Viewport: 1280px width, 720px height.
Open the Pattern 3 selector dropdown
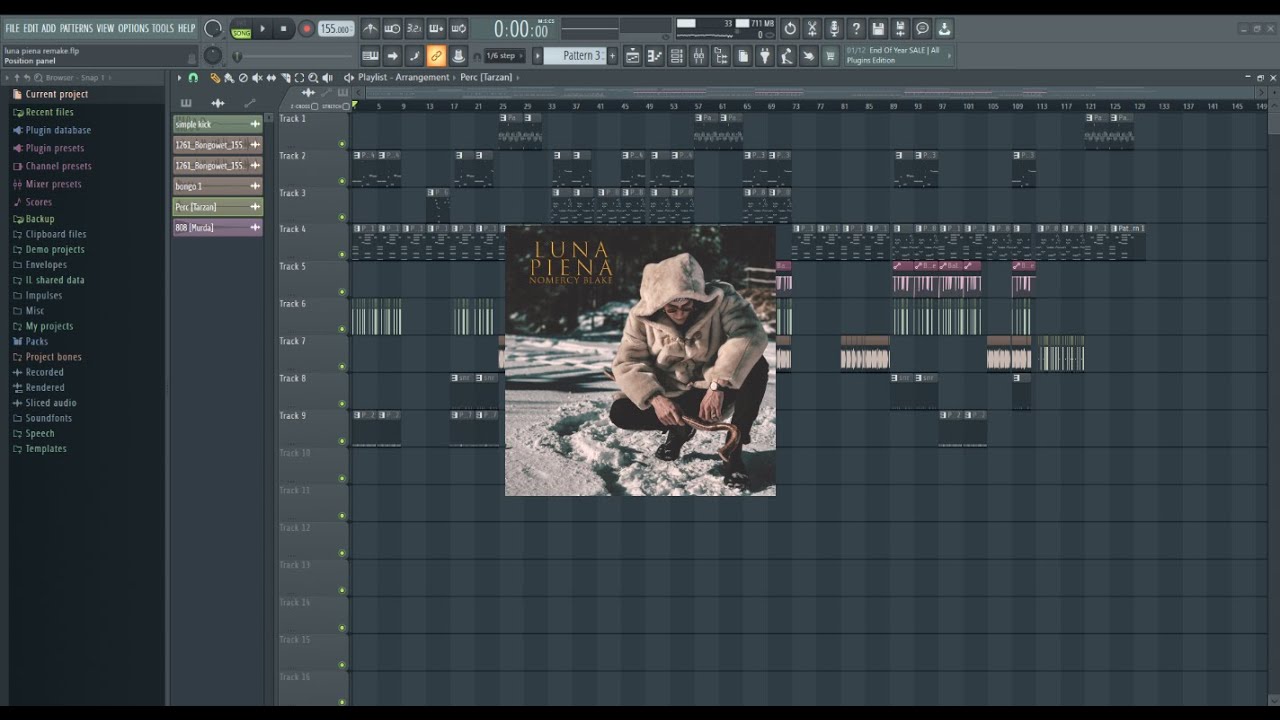574,56
